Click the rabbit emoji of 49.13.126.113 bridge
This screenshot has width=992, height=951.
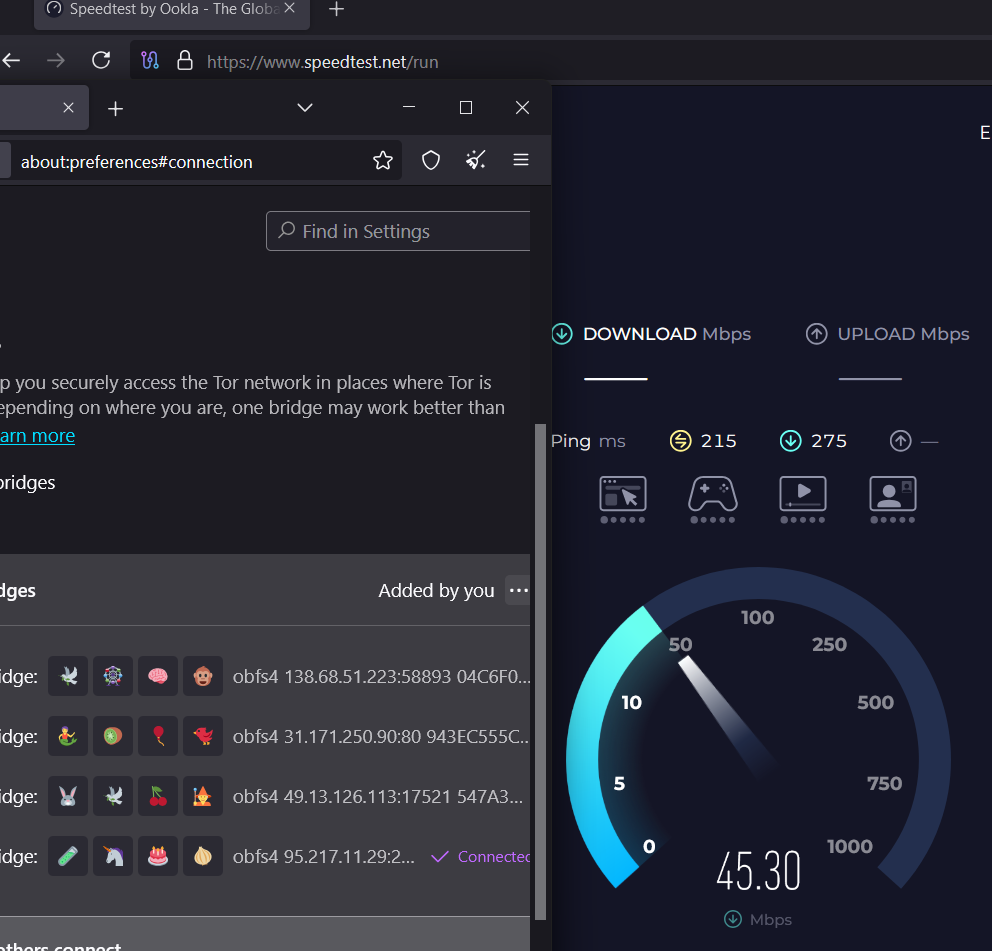tap(68, 796)
